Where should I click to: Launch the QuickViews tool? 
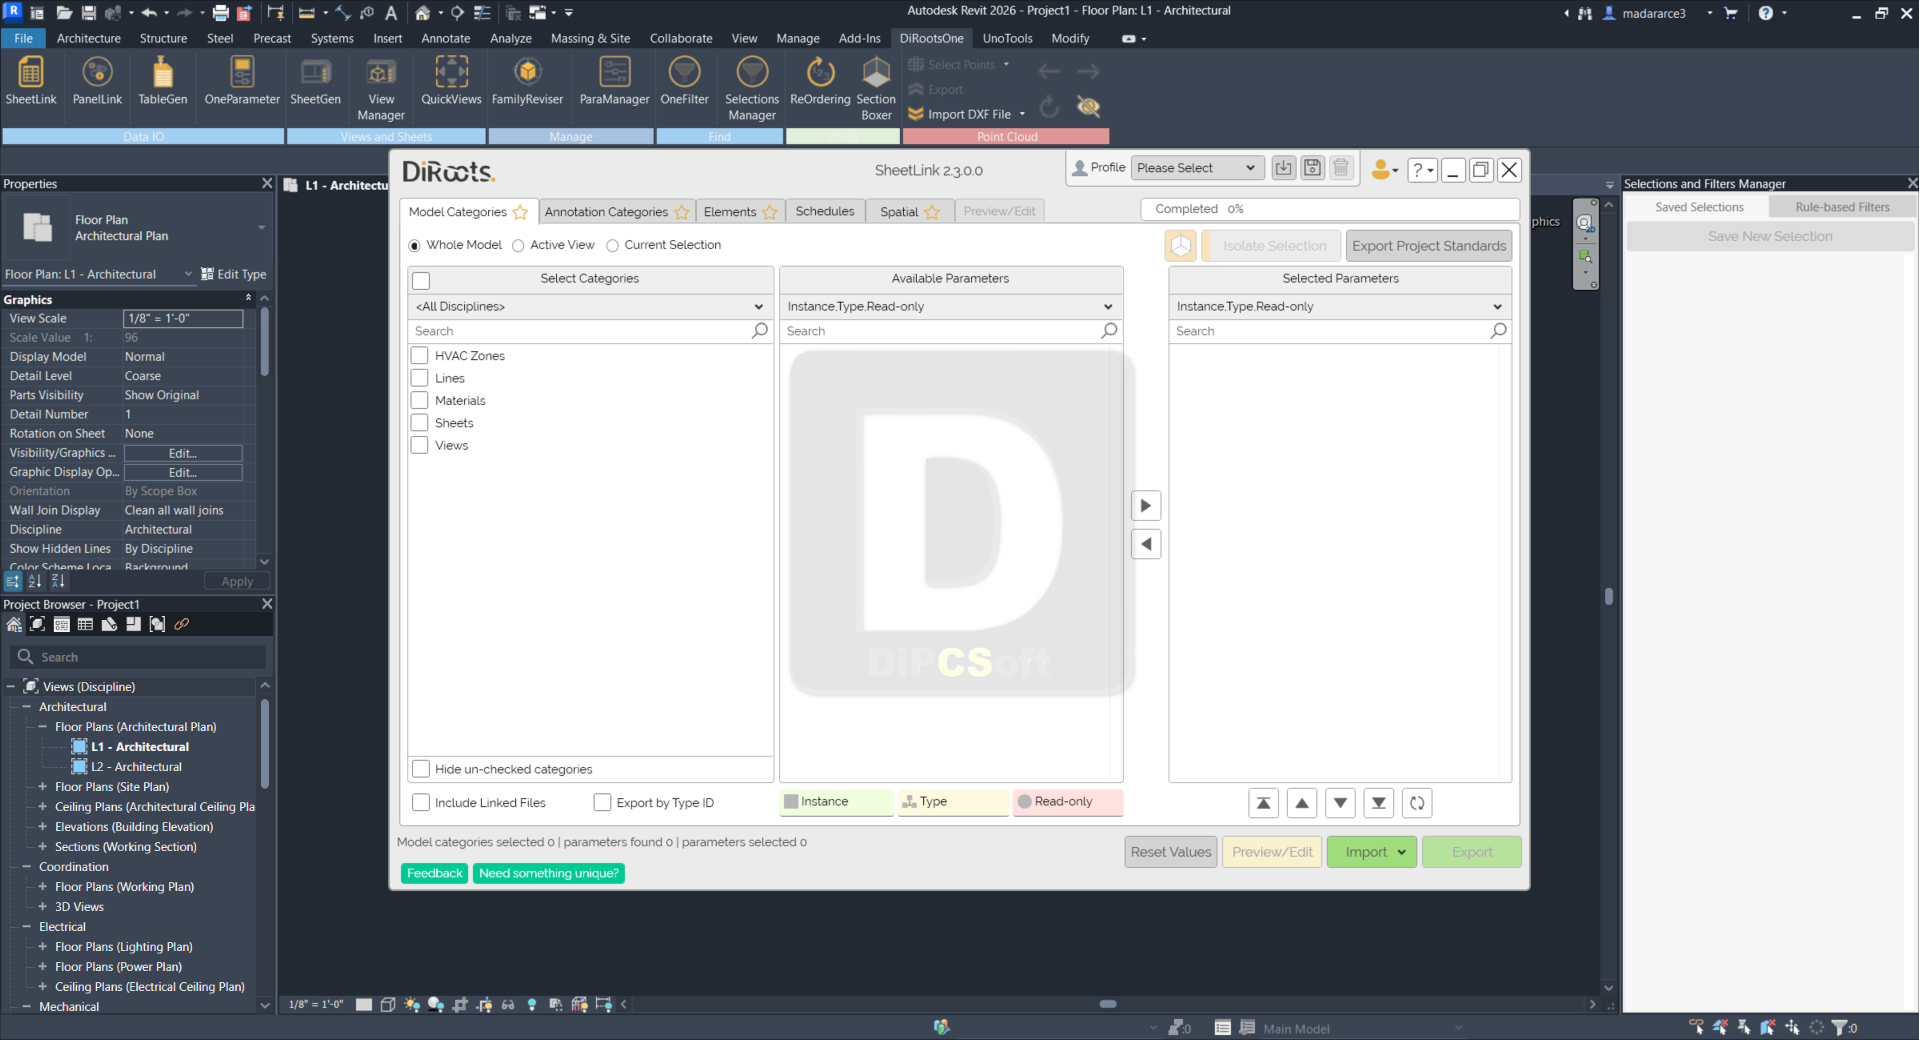coord(451,80)
